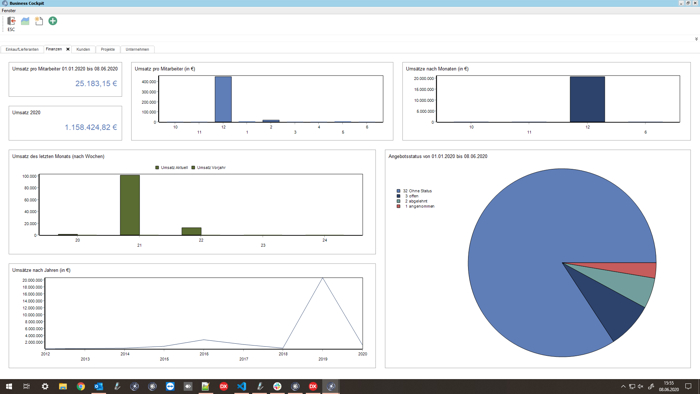
Task: Close the Finanzen tab
Action: click(68, 49)
